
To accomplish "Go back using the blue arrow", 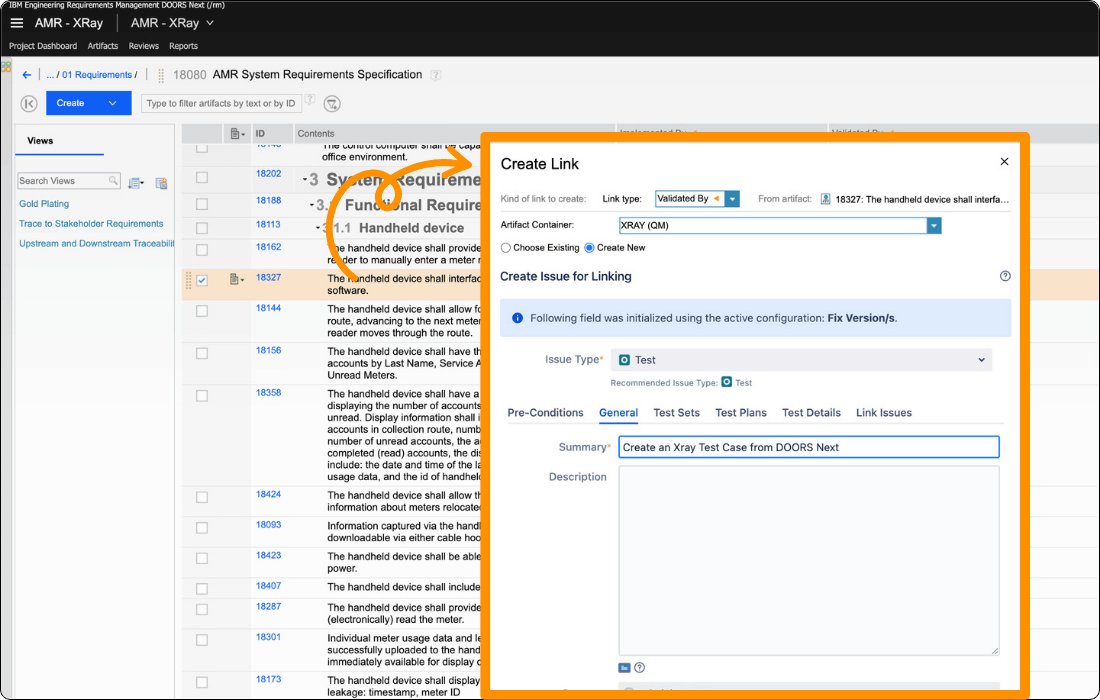I will click(x=27, y=74).
